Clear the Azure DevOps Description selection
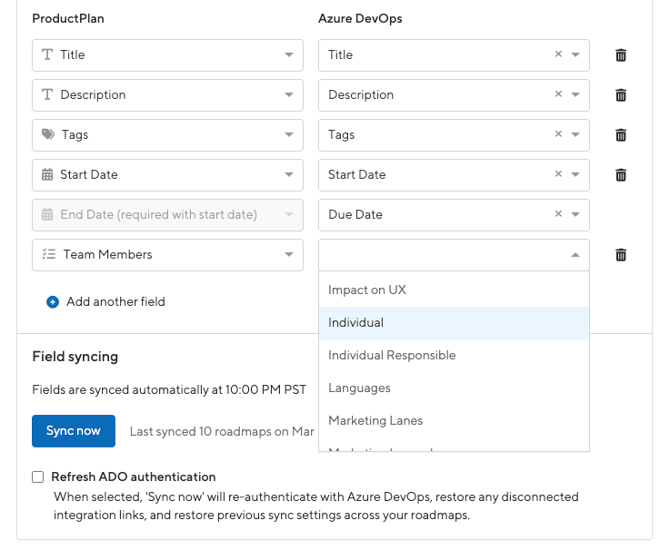The height and width of the screenshot is (550, 670). coord(558,95)
